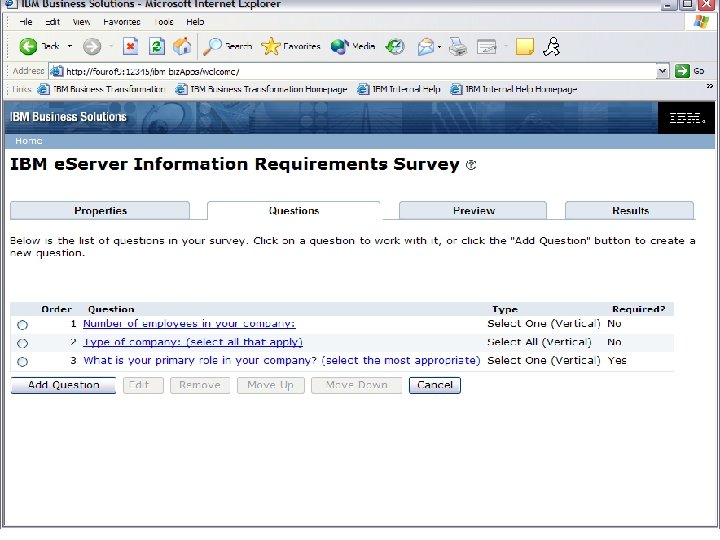Click the 'Question' column header
The height and width of the screenshot is (540, 720).
tap(111, 309)
